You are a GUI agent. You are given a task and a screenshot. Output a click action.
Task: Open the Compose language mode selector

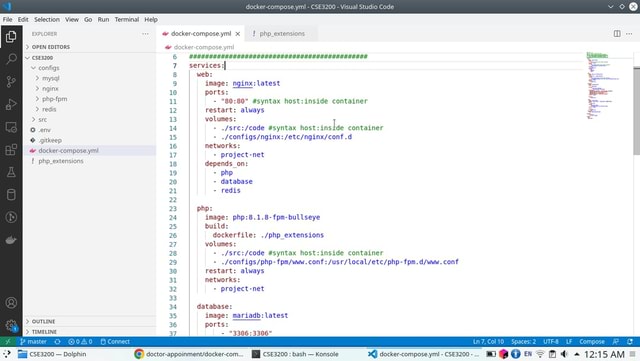click(x=591, y=341)
